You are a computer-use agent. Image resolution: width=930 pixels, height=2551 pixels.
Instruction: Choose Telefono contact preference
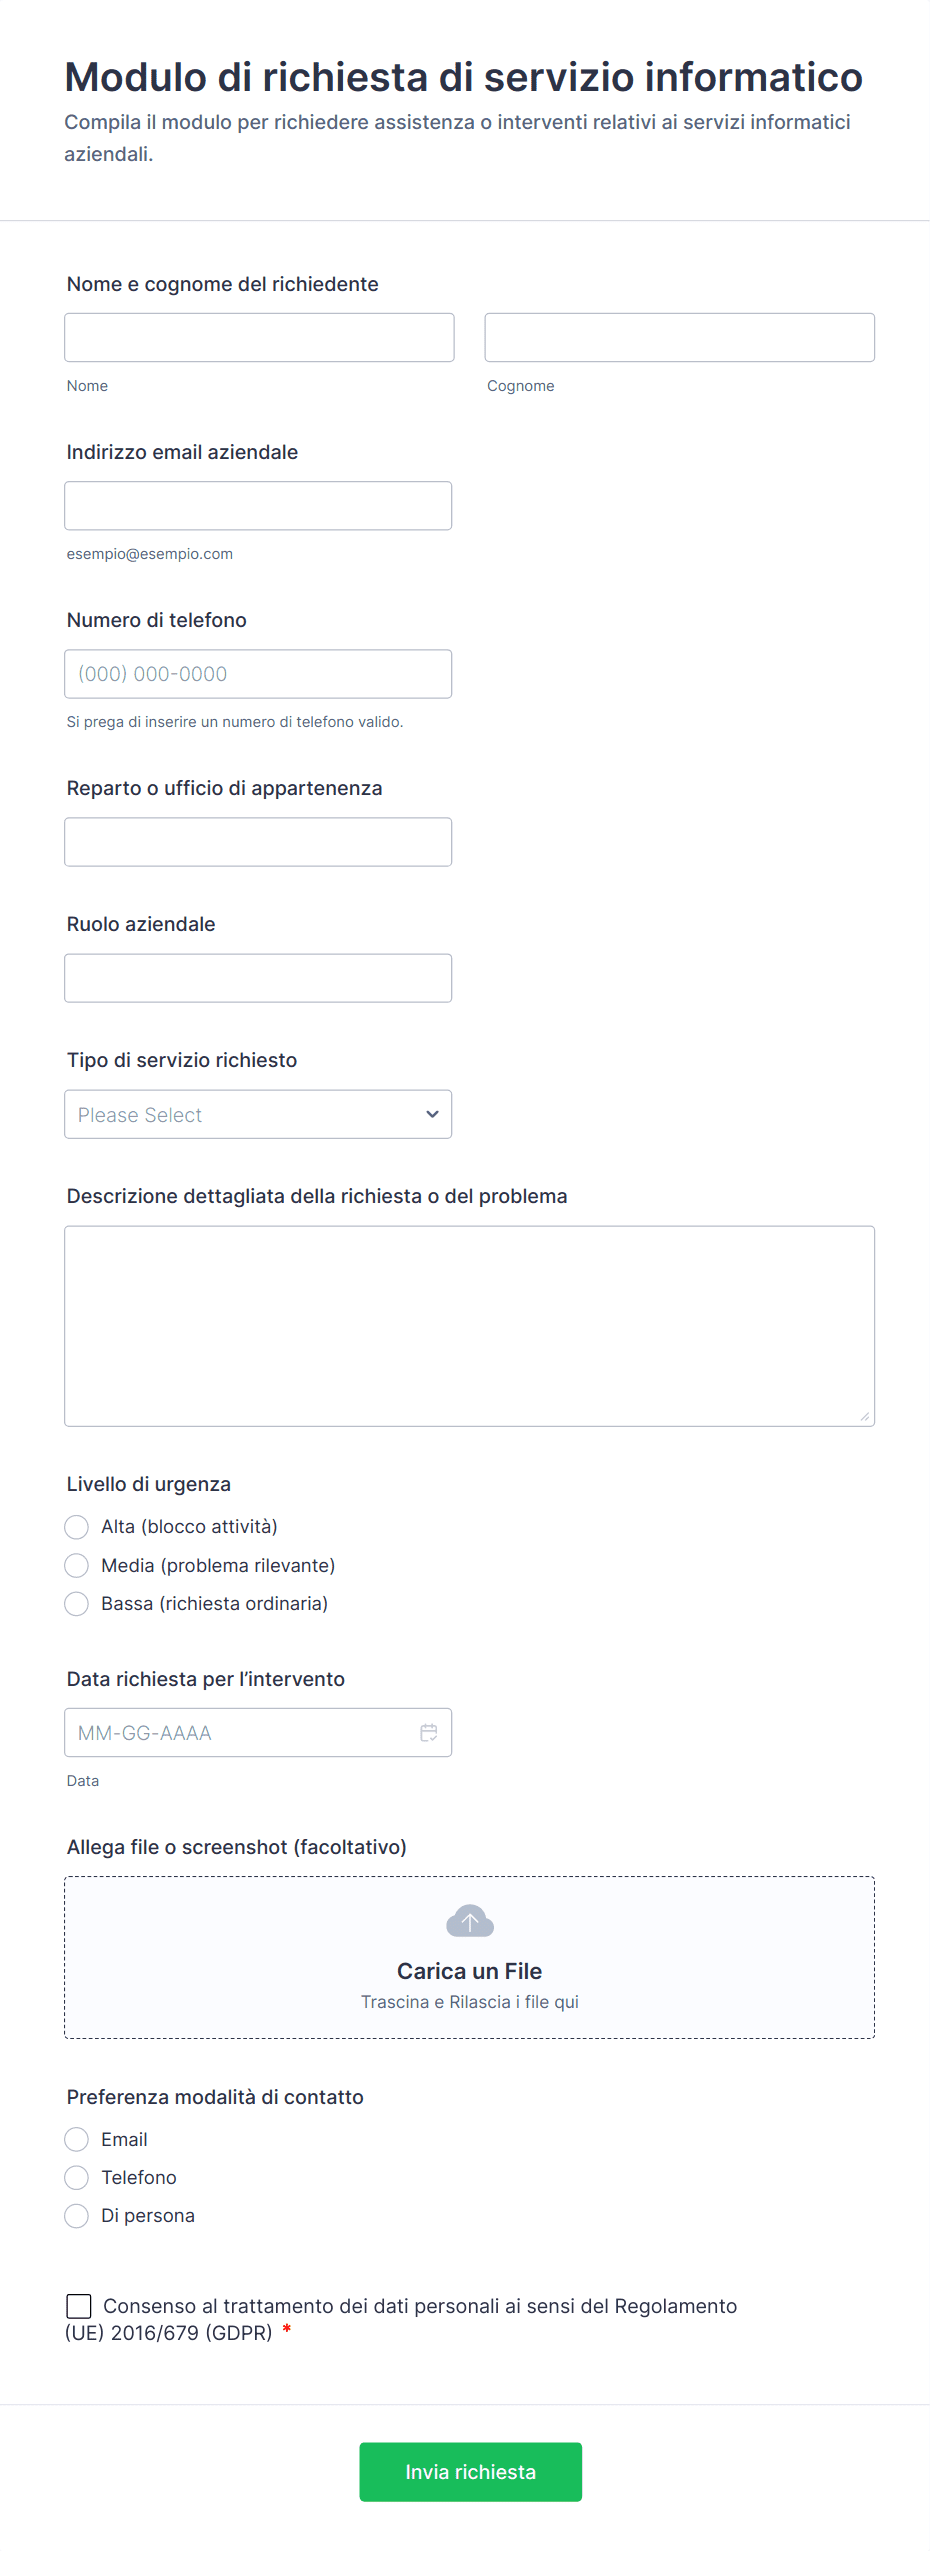click(77, 2177)
